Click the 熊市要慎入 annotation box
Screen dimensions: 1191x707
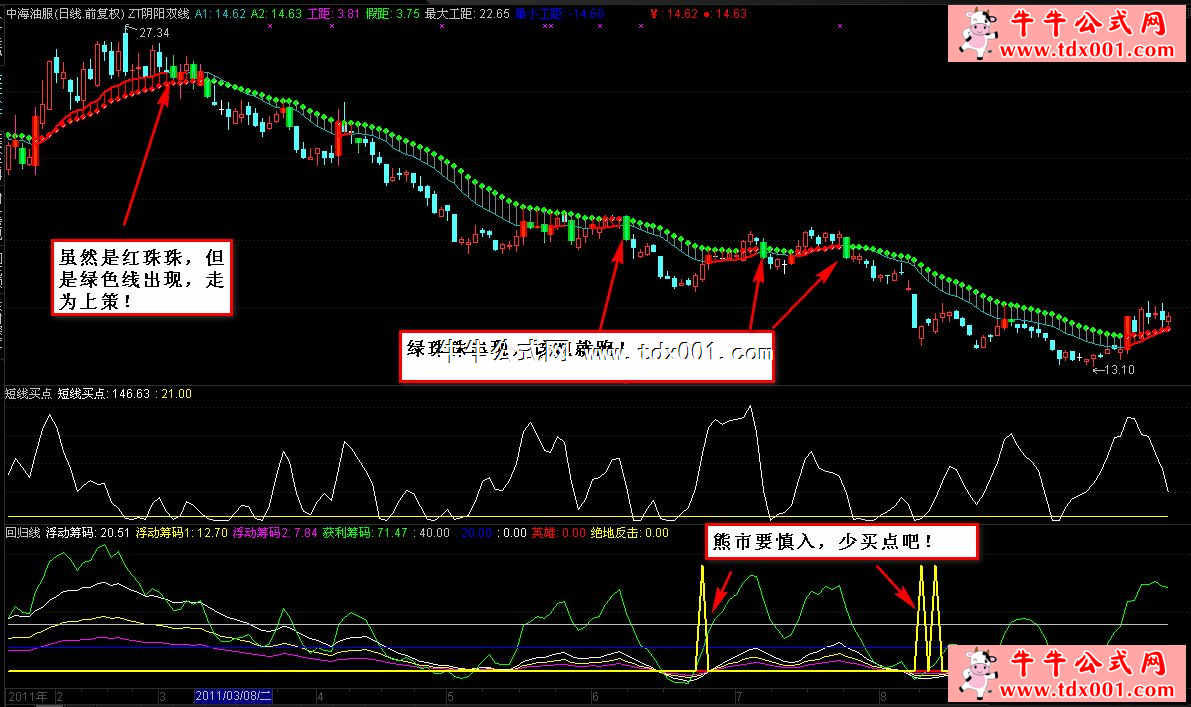click(840, 541)
